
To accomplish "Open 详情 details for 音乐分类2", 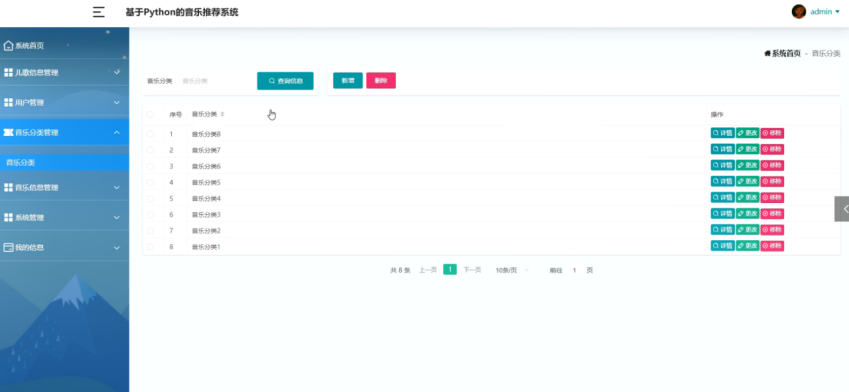I will 722,230.
